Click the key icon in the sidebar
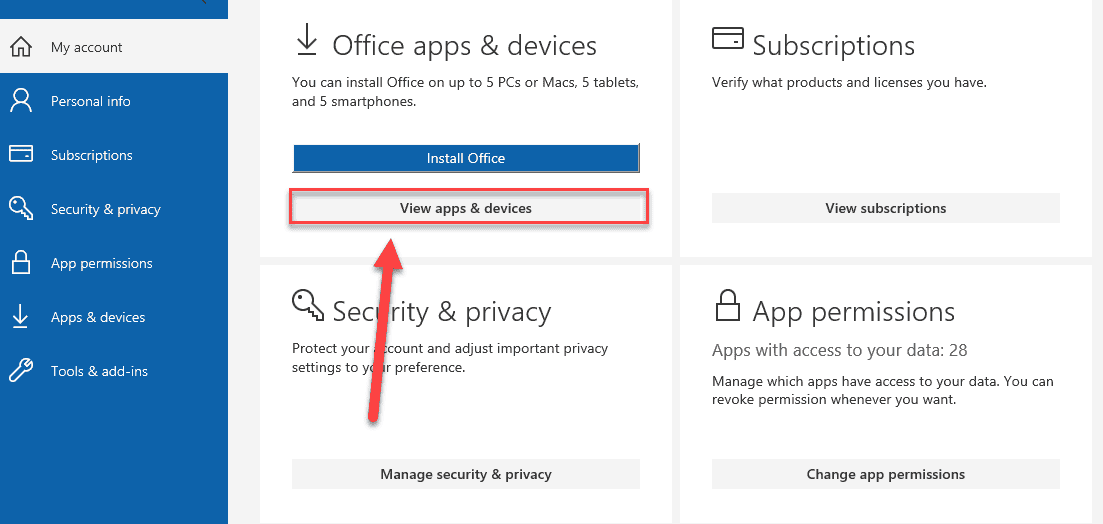The height and width of the screenshot is (524, 1103). (20, 209)
